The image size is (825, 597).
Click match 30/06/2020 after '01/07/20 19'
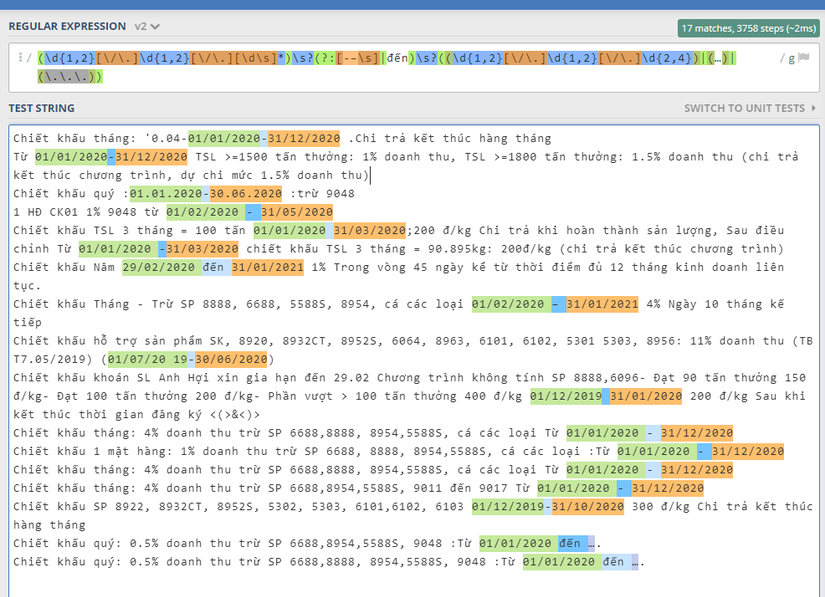click(x=231, y=359)
